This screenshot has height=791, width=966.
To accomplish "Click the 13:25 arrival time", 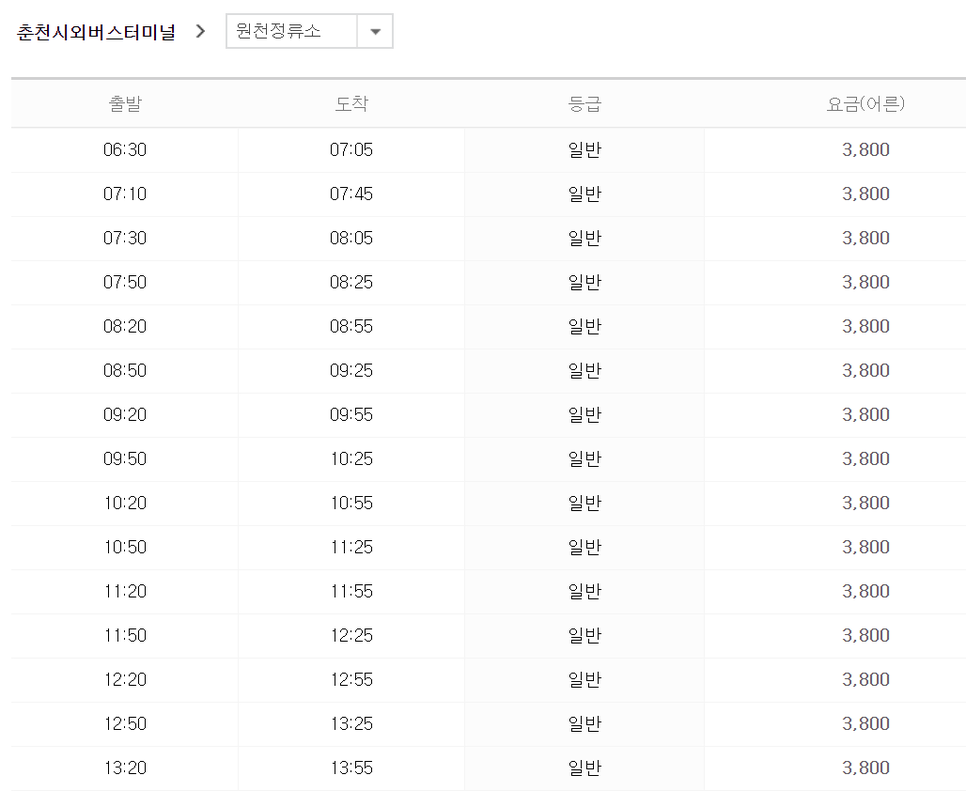I will [351, 724].
